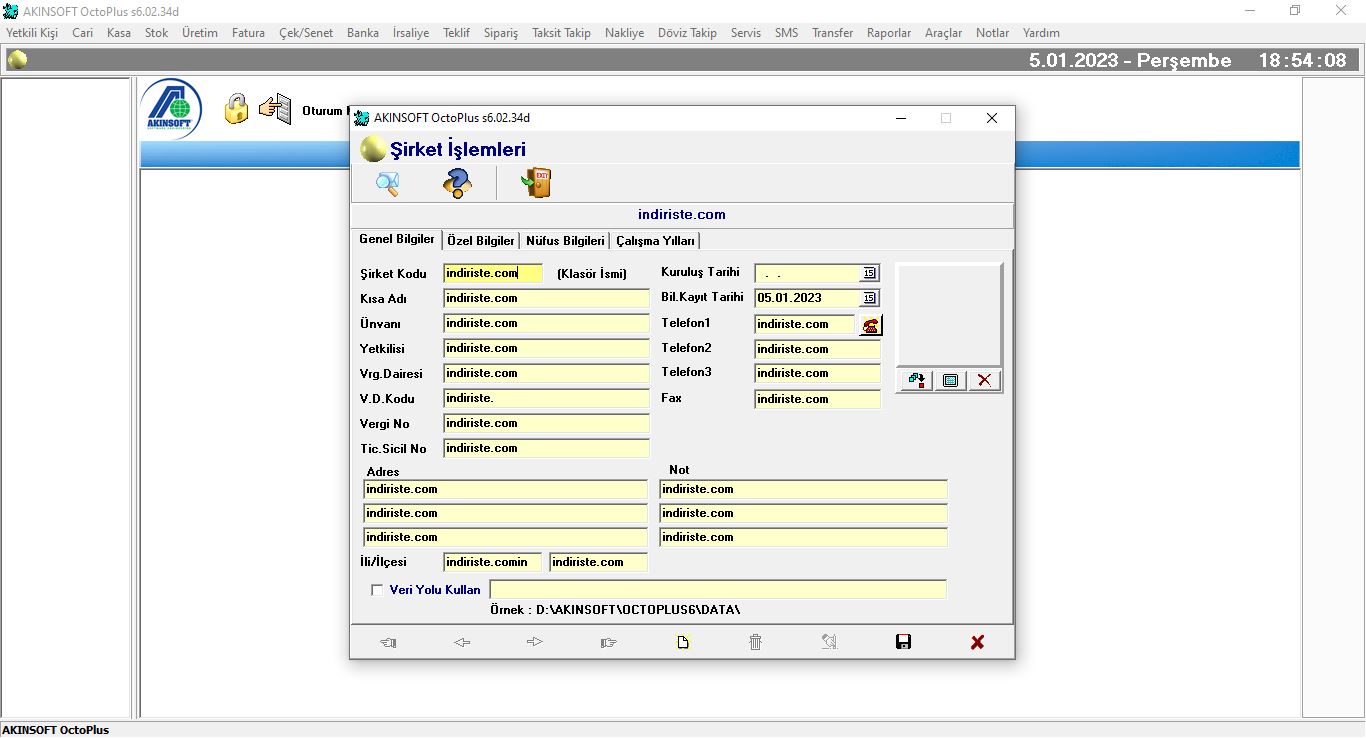The height and width of the screenshot is (738, 1366).
Task: Click the edit record icon in bottom bar
Action: (x=829, y=642)
